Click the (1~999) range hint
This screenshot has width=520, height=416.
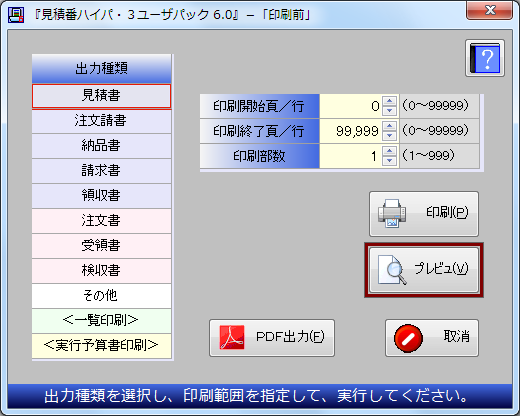tap(428, 156)
